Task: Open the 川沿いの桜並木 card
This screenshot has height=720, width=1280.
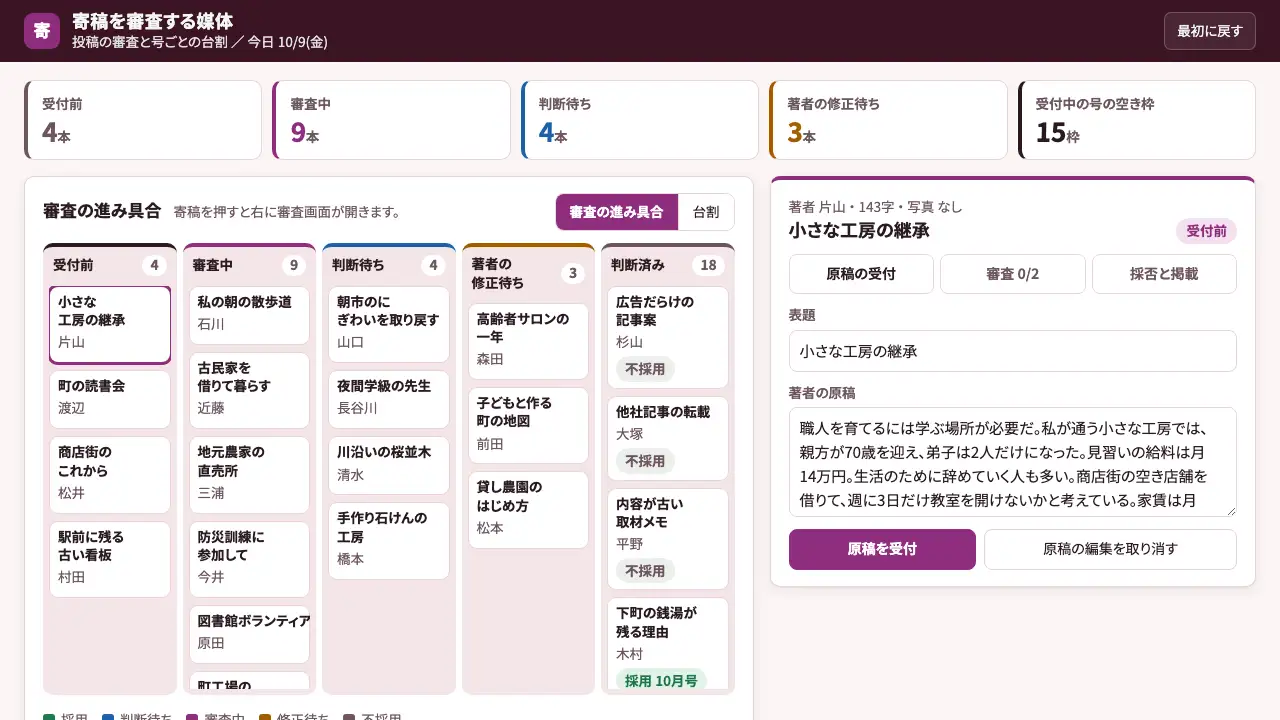Action: [389, 465]
